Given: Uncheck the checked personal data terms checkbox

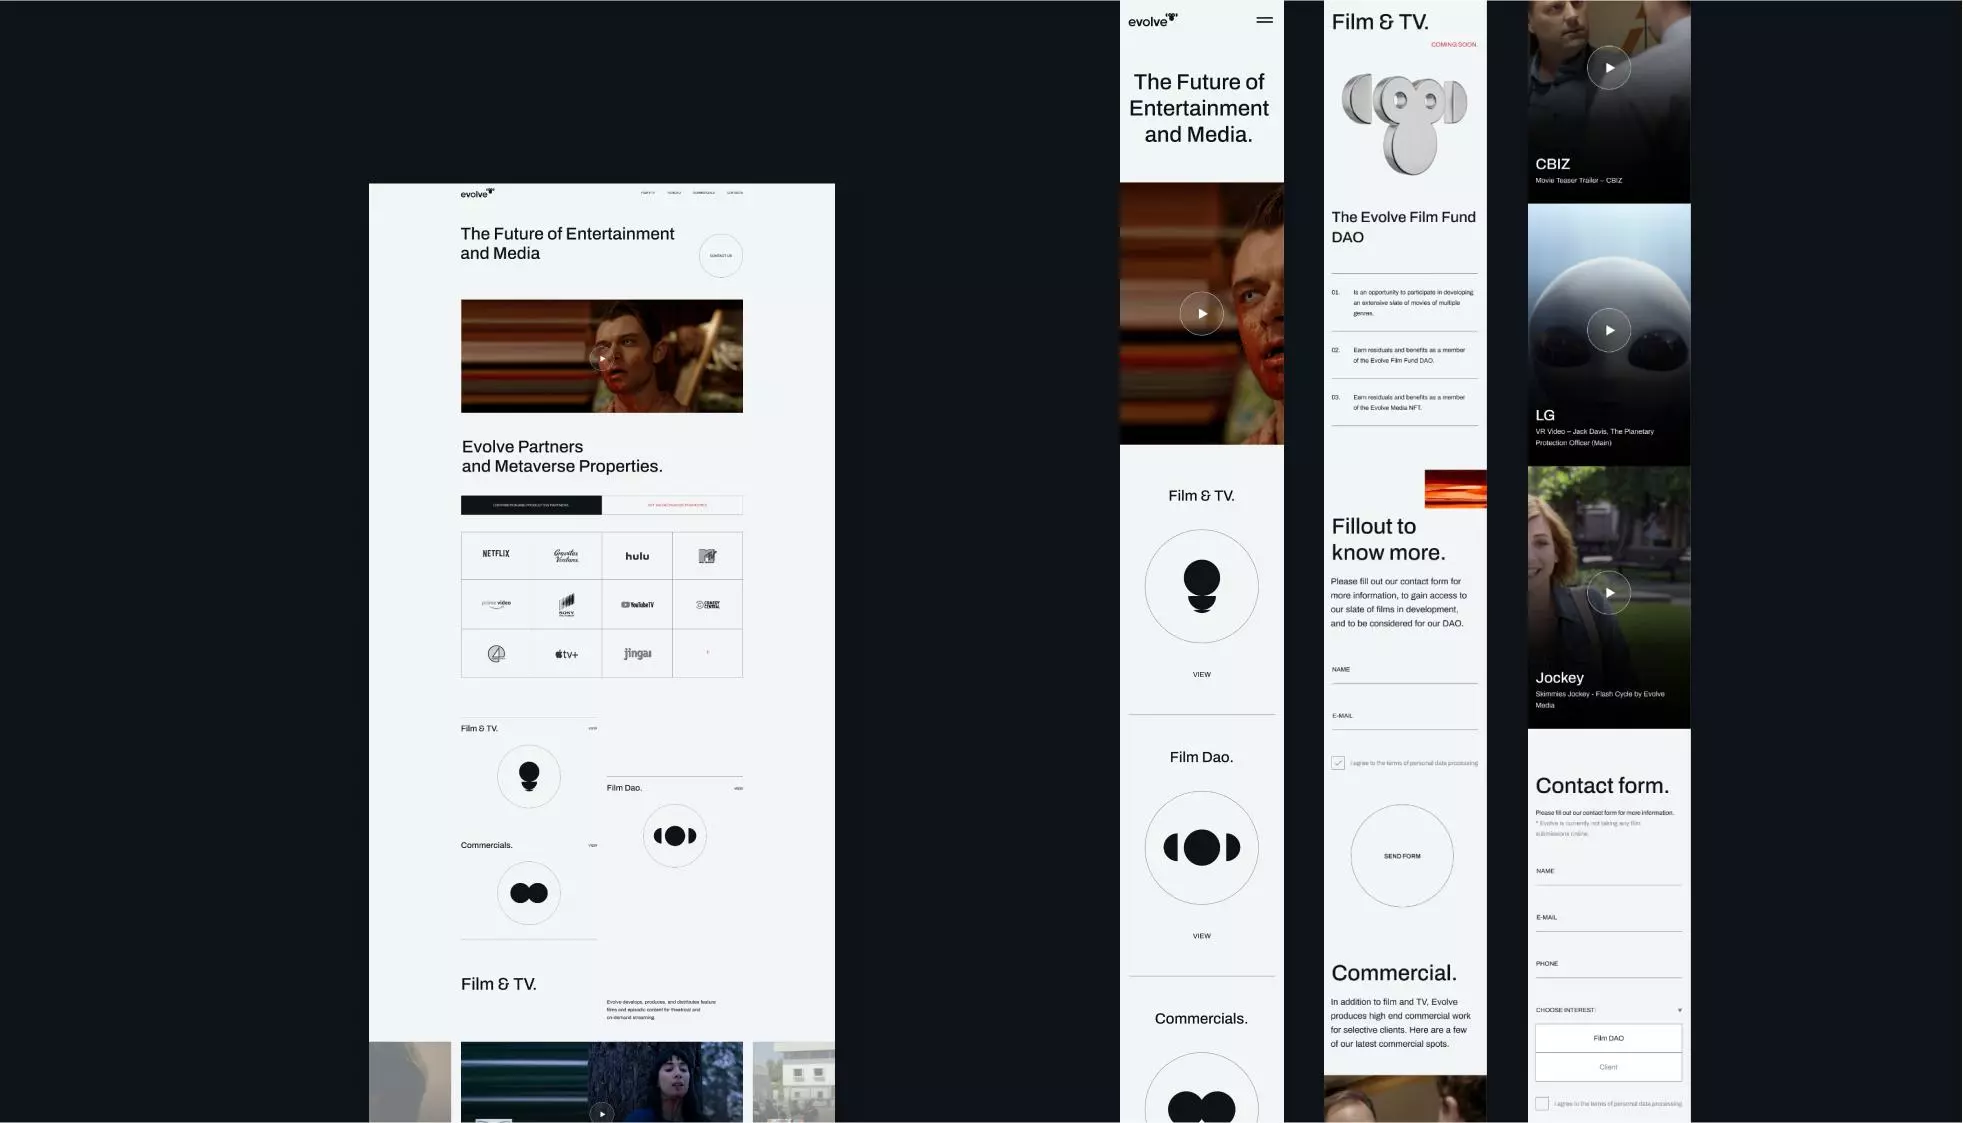Looking at the screenshot, I should click(1338, 763).
